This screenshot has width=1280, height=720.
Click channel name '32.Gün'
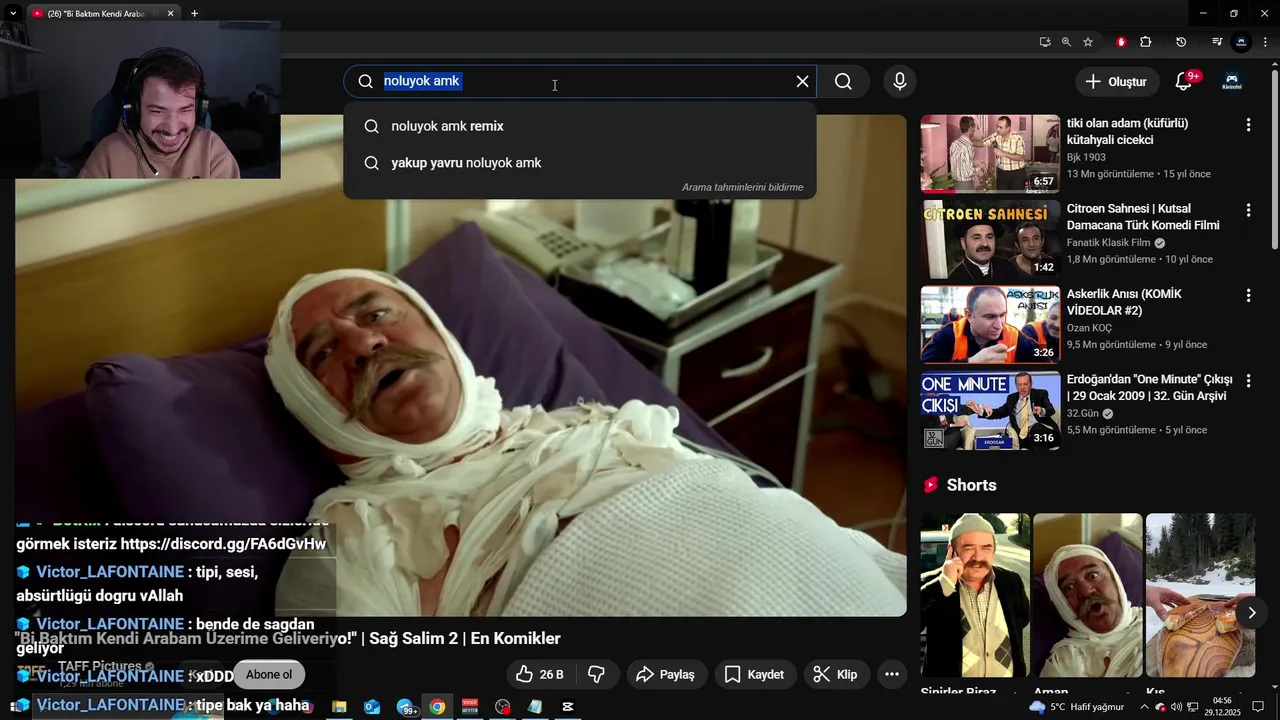point(1083,413)
